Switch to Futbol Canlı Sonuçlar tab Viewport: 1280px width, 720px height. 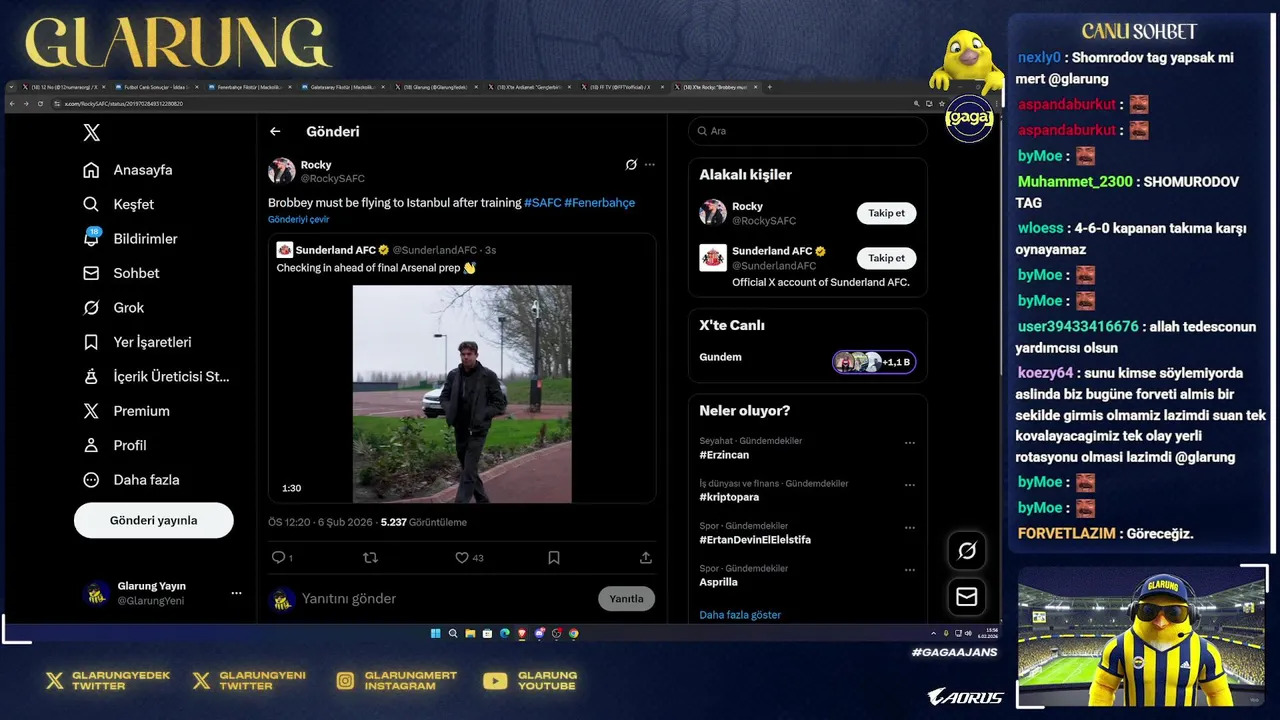tap(158, 88)
